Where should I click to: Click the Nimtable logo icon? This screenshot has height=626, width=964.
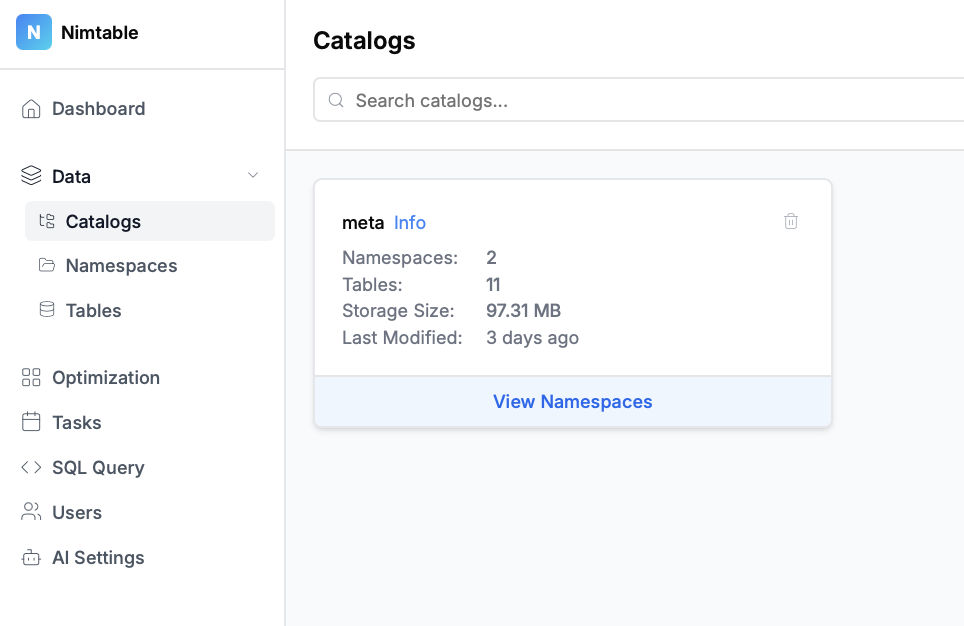pyautogui.click(x=33, y=33)
